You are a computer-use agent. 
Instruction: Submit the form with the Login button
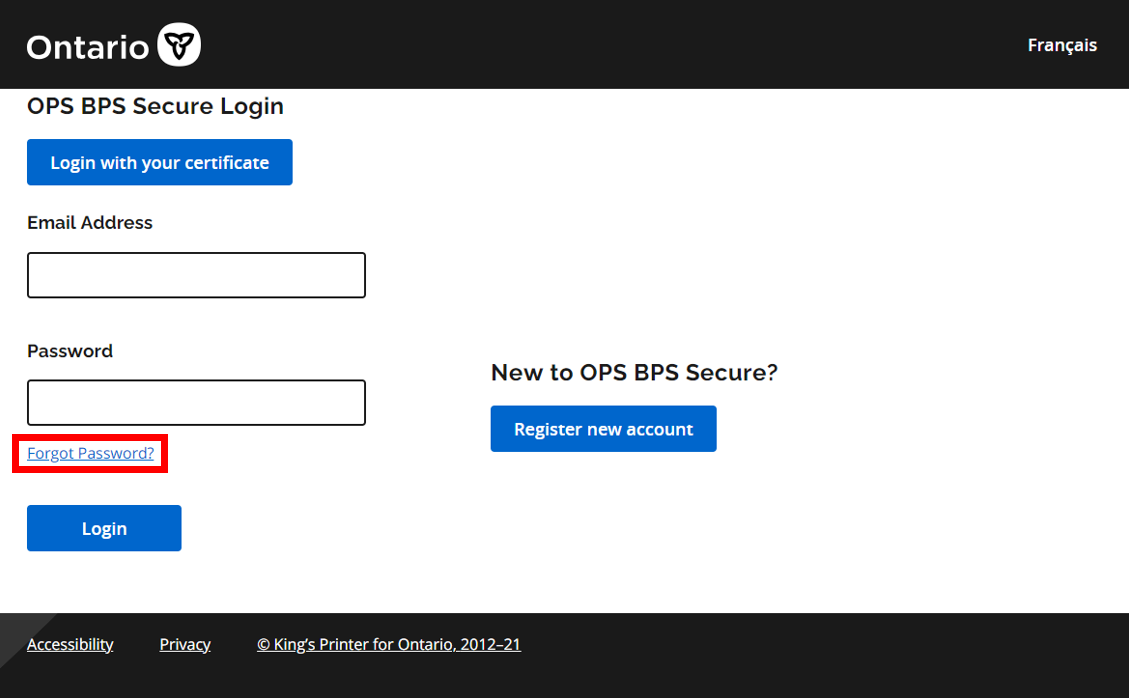[104, 528]
